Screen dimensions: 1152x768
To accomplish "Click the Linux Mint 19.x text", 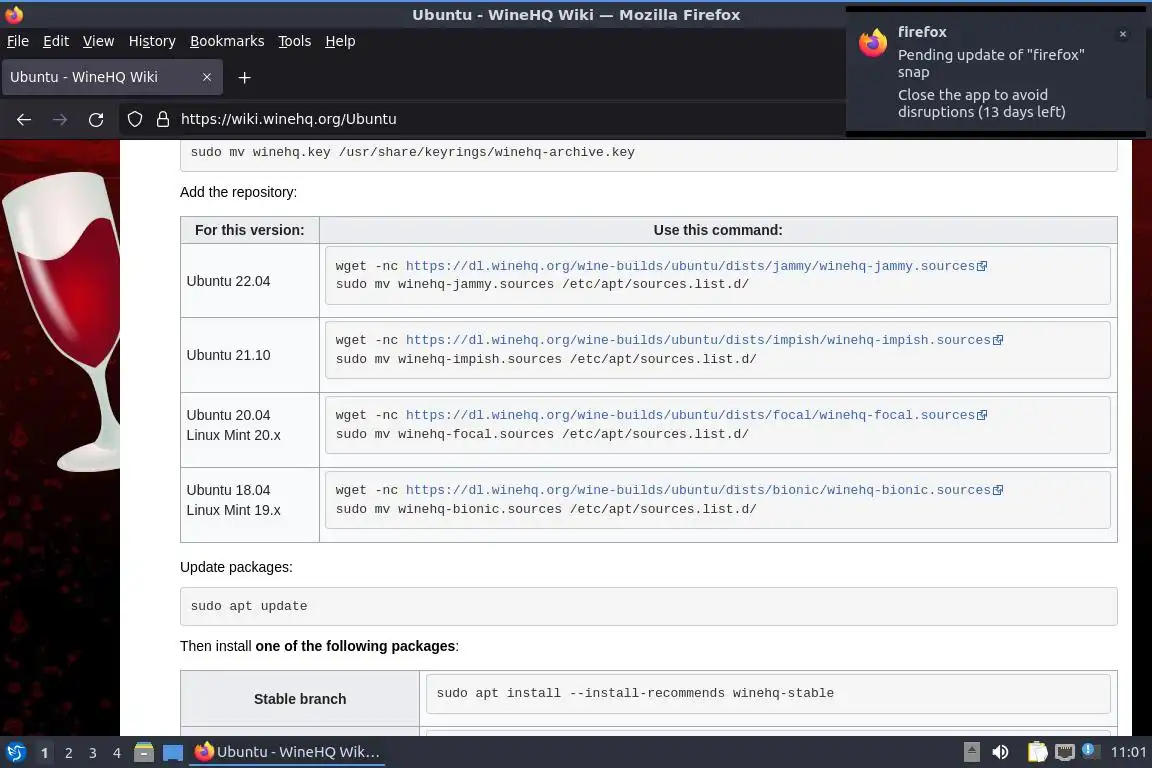I will pos(234,510).
